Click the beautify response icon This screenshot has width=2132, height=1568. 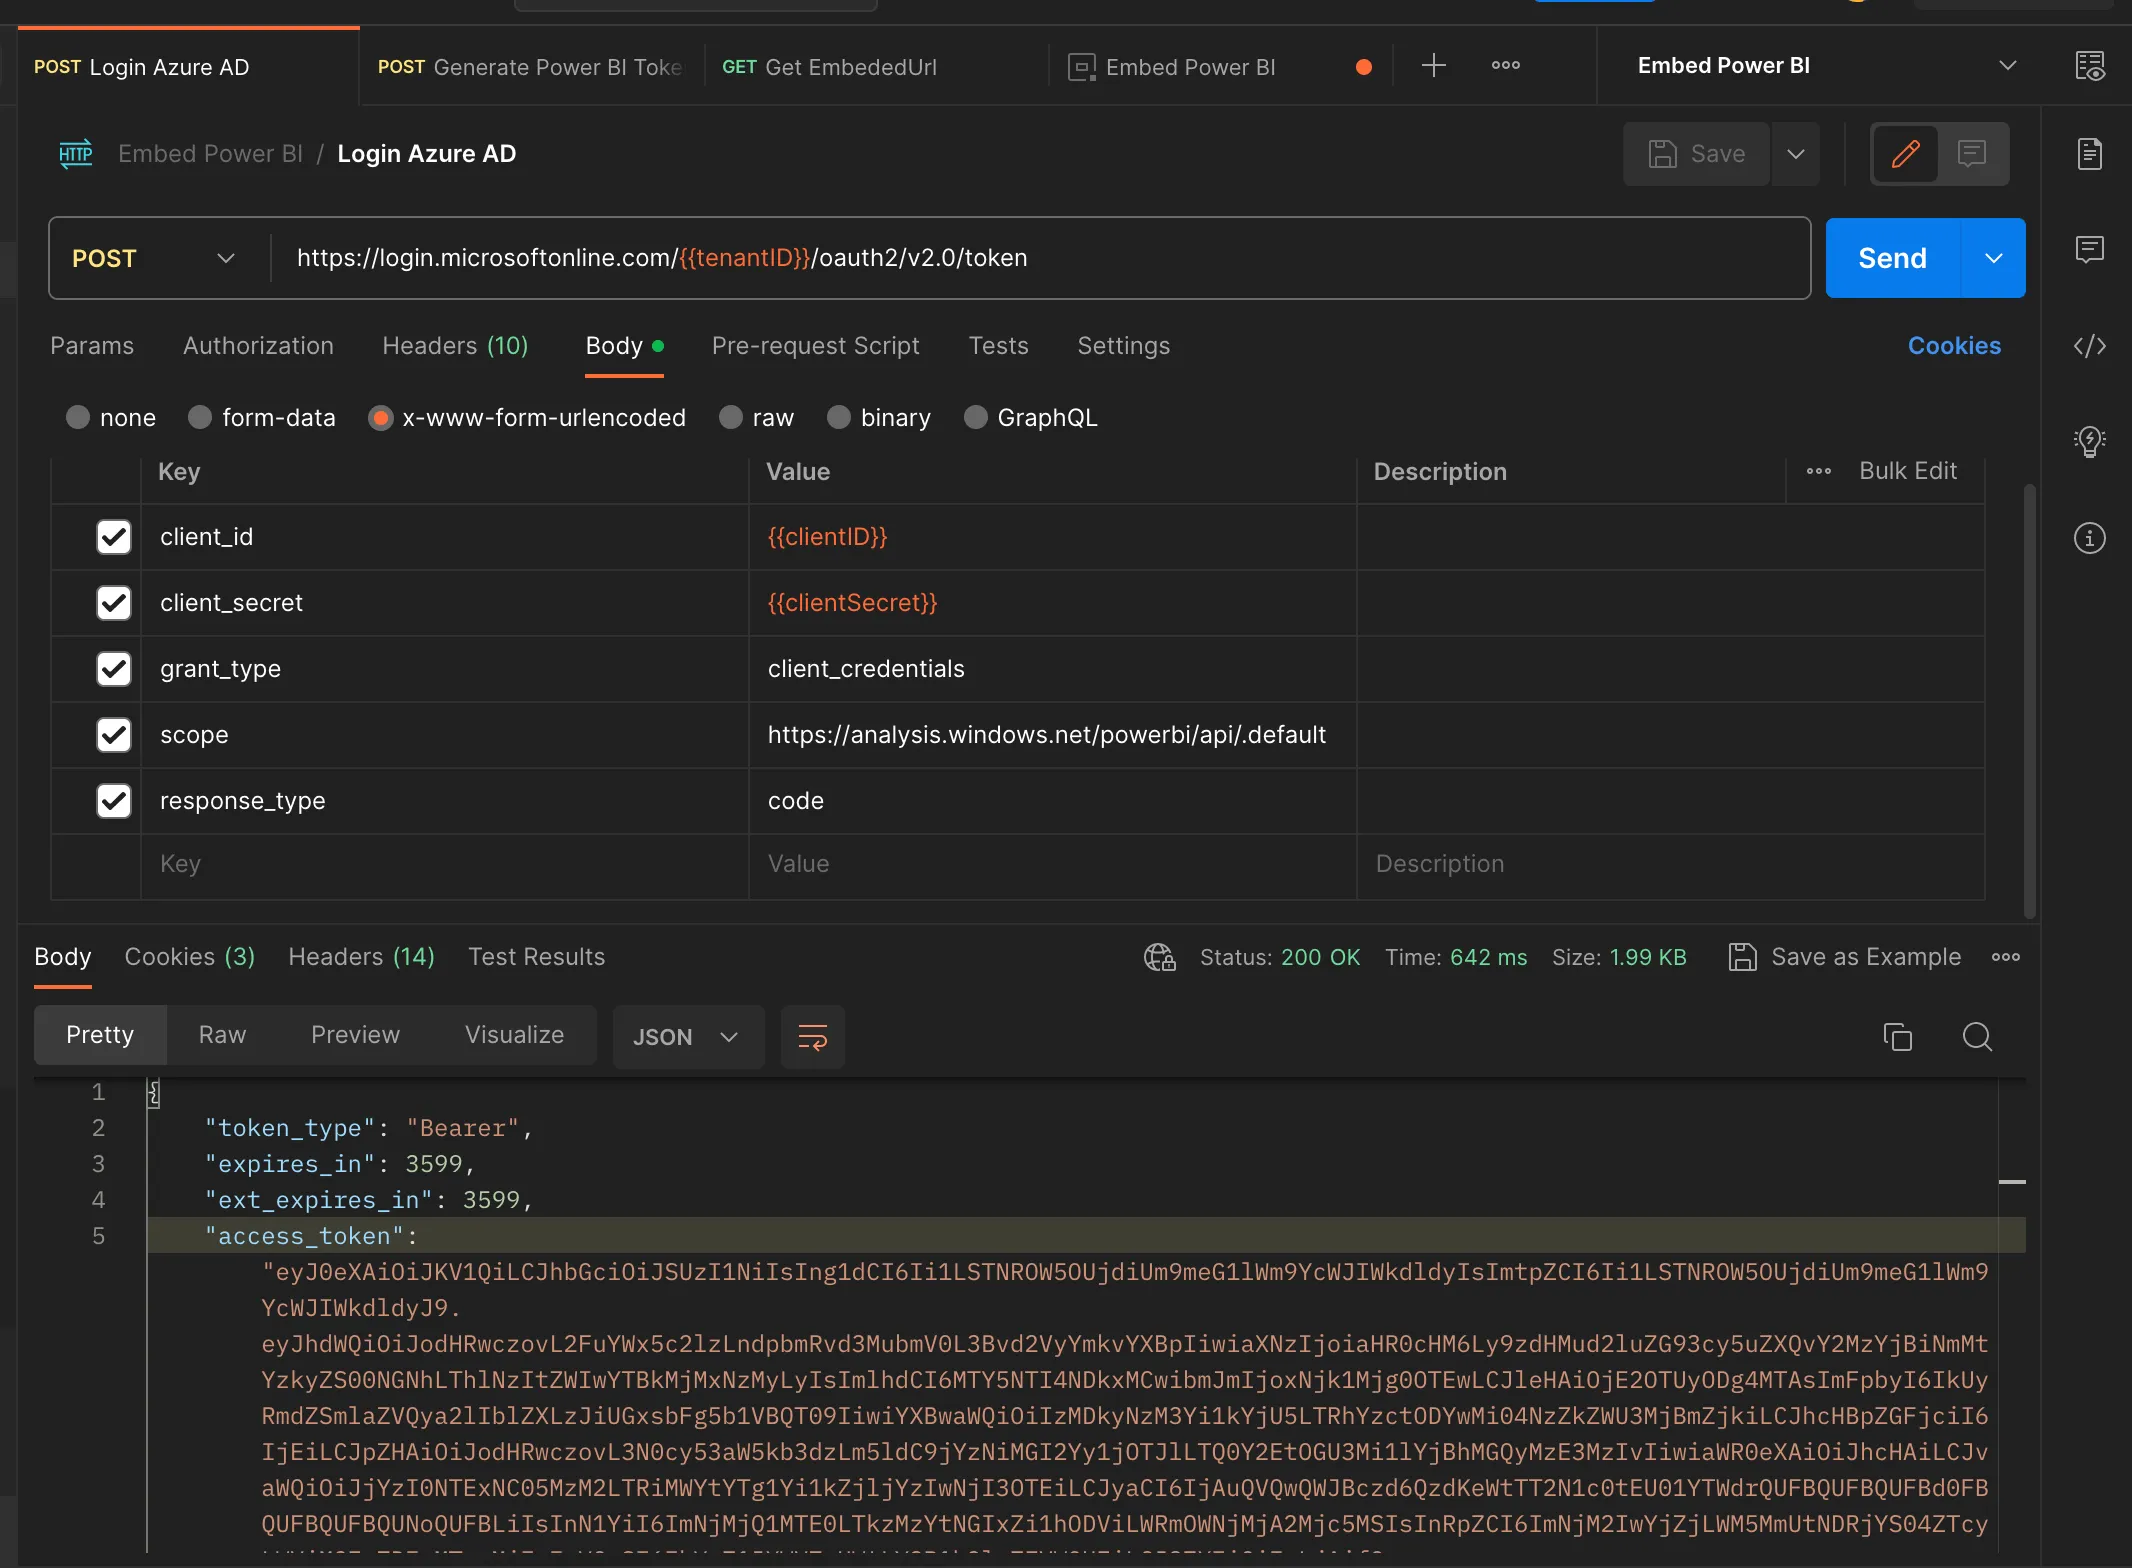pyautogui.click(x=811, y=1035)
